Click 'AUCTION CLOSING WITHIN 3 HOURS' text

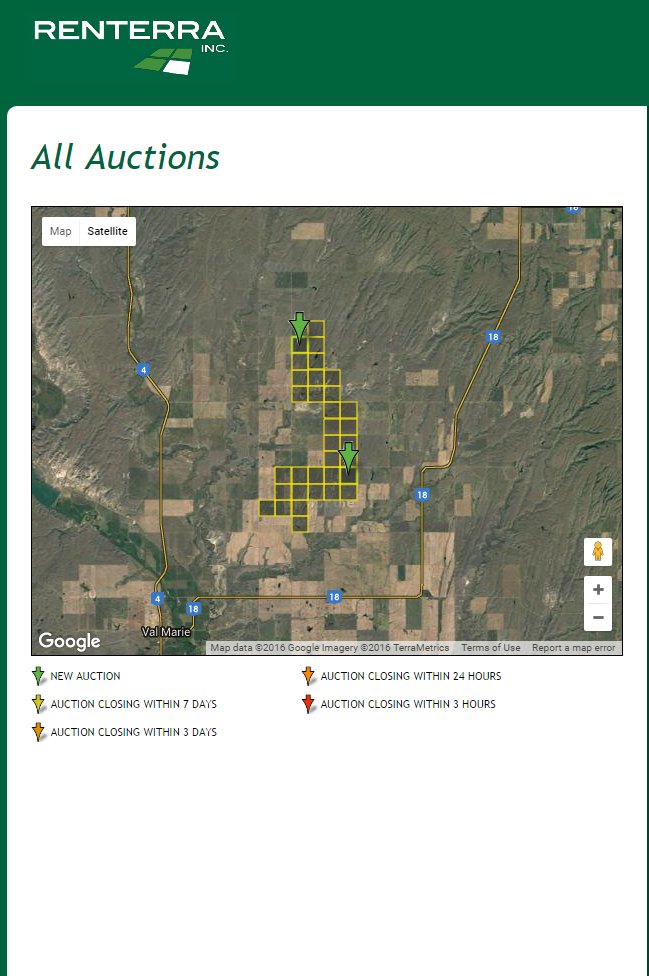point(408,704)
